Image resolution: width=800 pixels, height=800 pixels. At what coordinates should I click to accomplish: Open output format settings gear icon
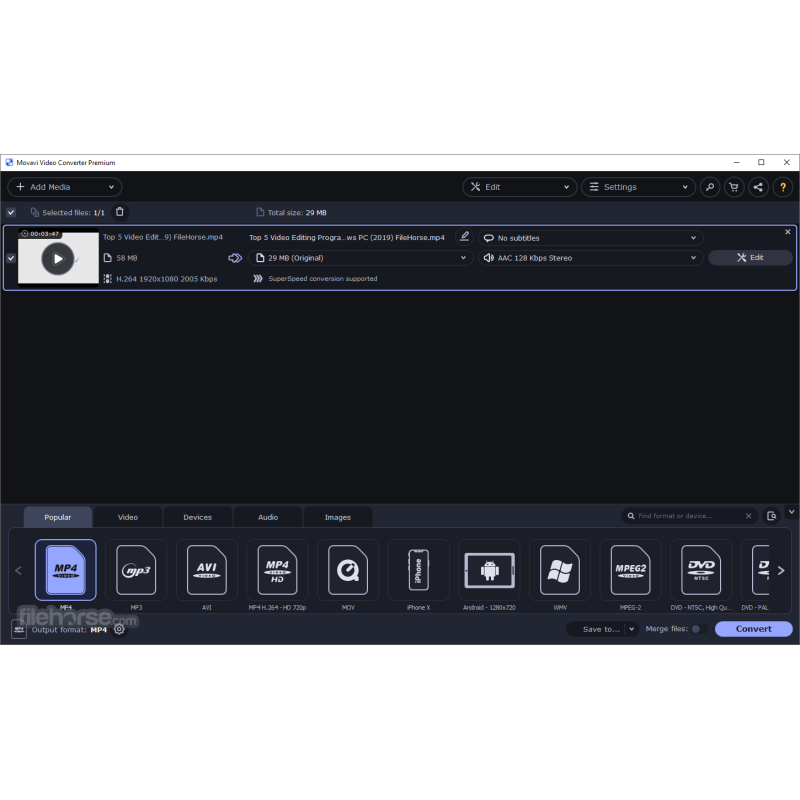(119, 629)
